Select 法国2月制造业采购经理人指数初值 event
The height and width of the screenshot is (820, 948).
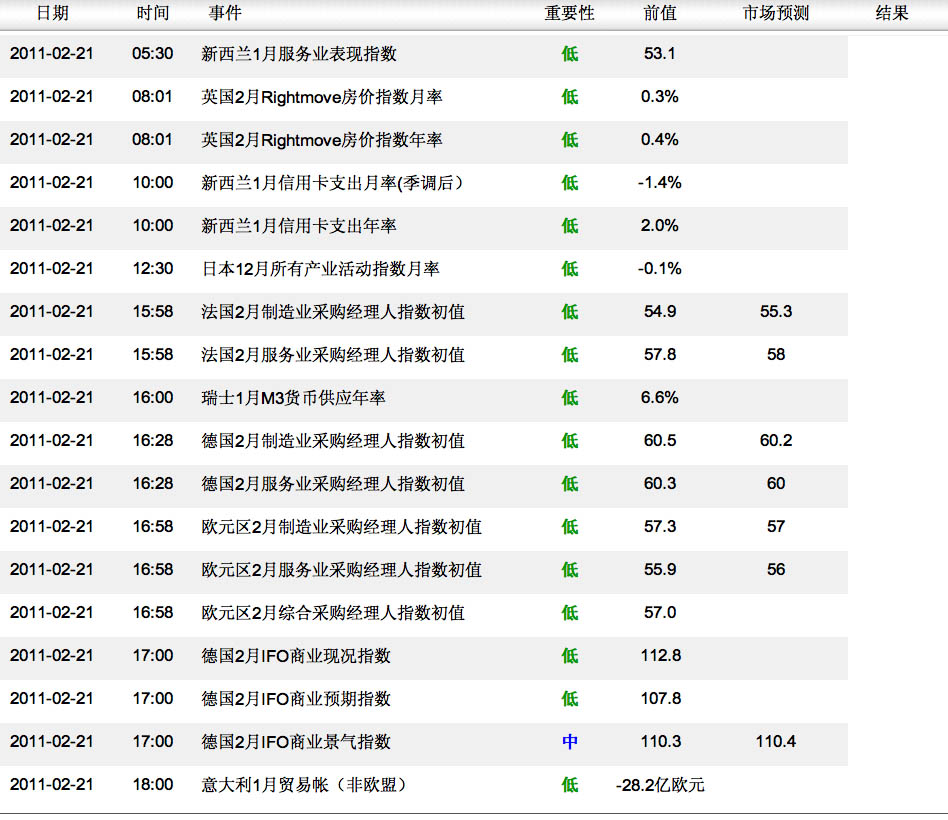[x=333, y=311]
